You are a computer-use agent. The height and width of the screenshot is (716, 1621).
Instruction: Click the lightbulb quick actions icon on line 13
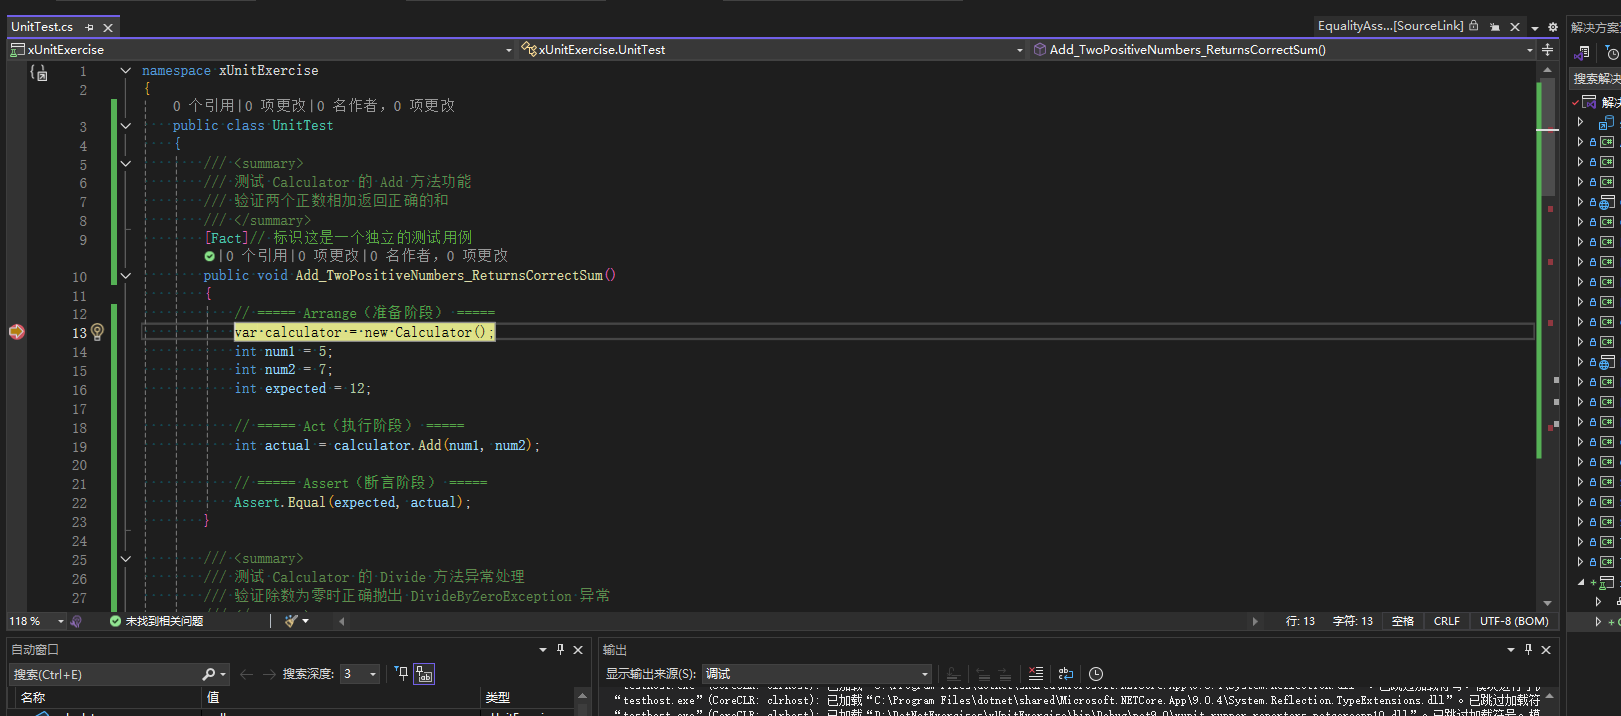click(97, 332)
